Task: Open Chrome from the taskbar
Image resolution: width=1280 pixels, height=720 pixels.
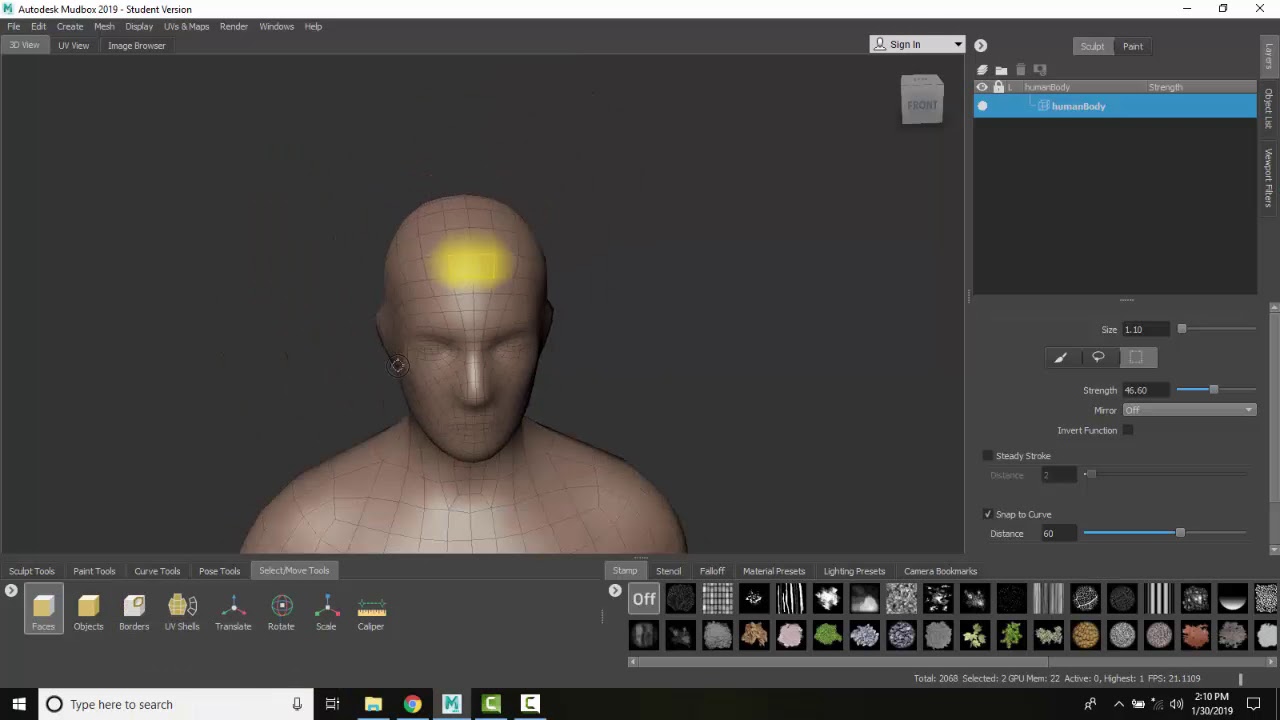Action: pyautogui.click(x=412, y=704)
